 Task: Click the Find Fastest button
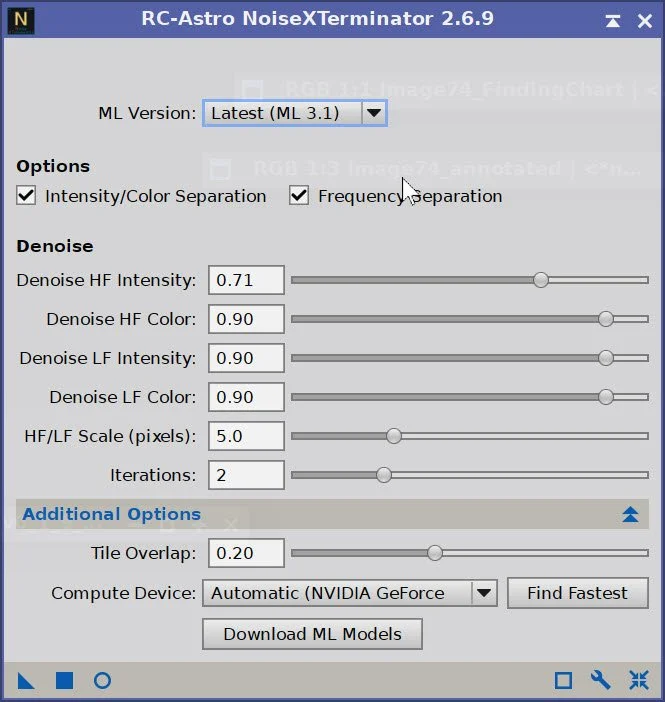(578, 593)
